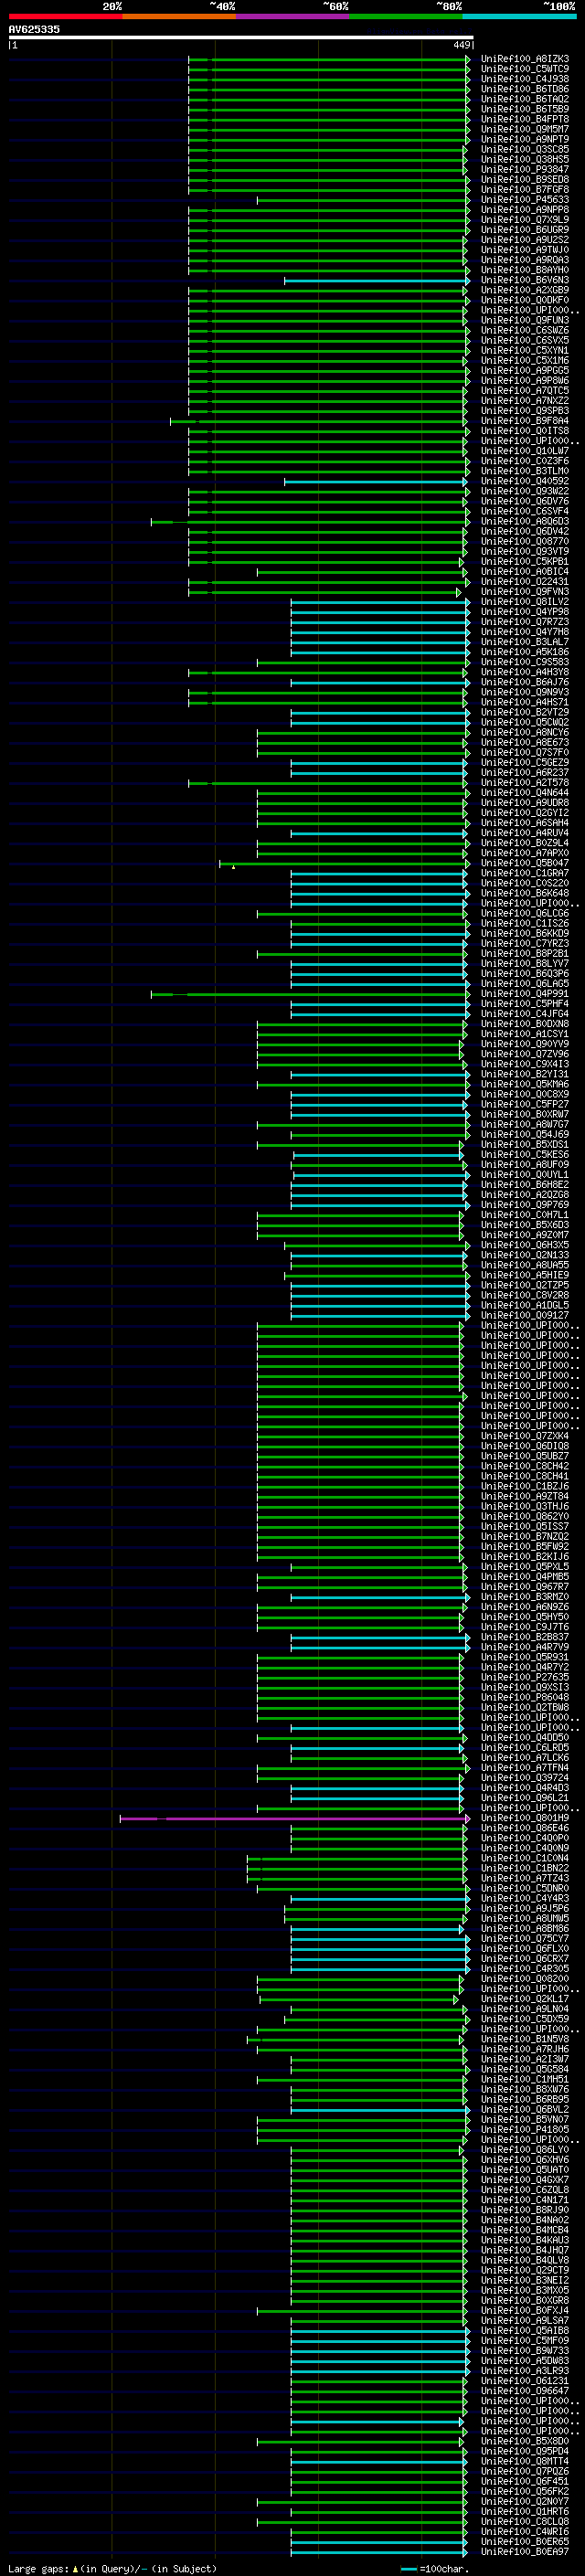Click the query end position 449
Viewport: 585px width, 2576px height.
[461, 45]
